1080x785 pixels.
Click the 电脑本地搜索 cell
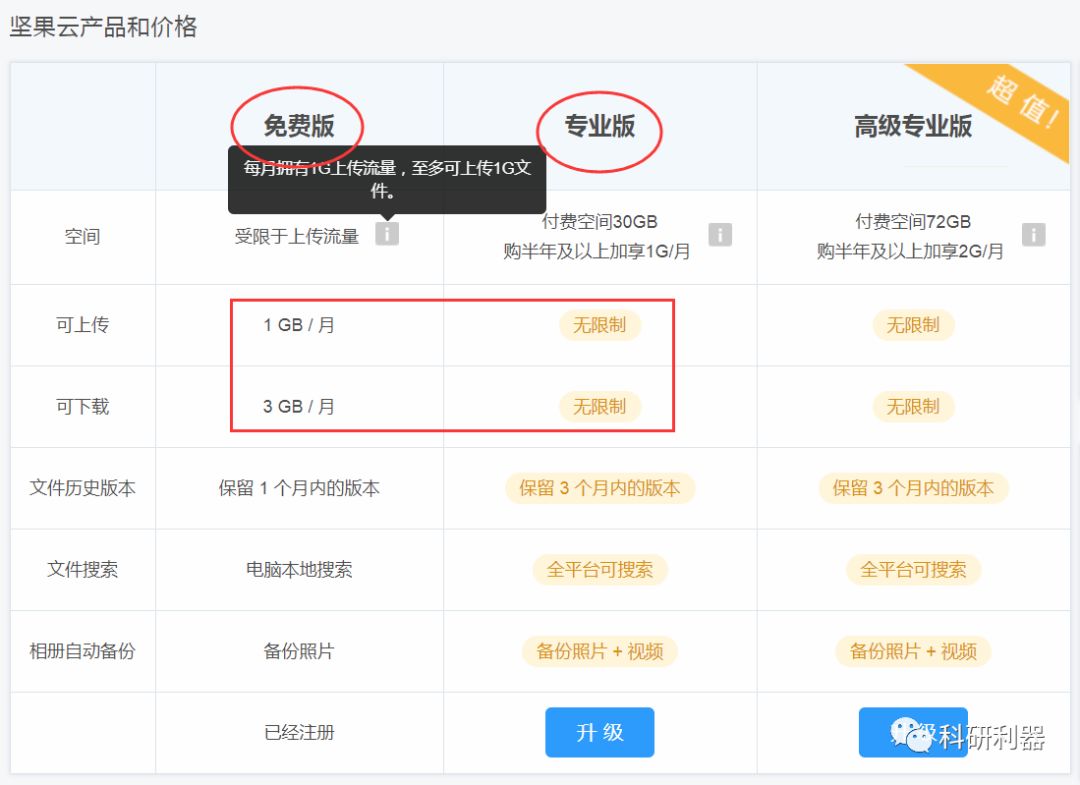click(x=299, y=569)
